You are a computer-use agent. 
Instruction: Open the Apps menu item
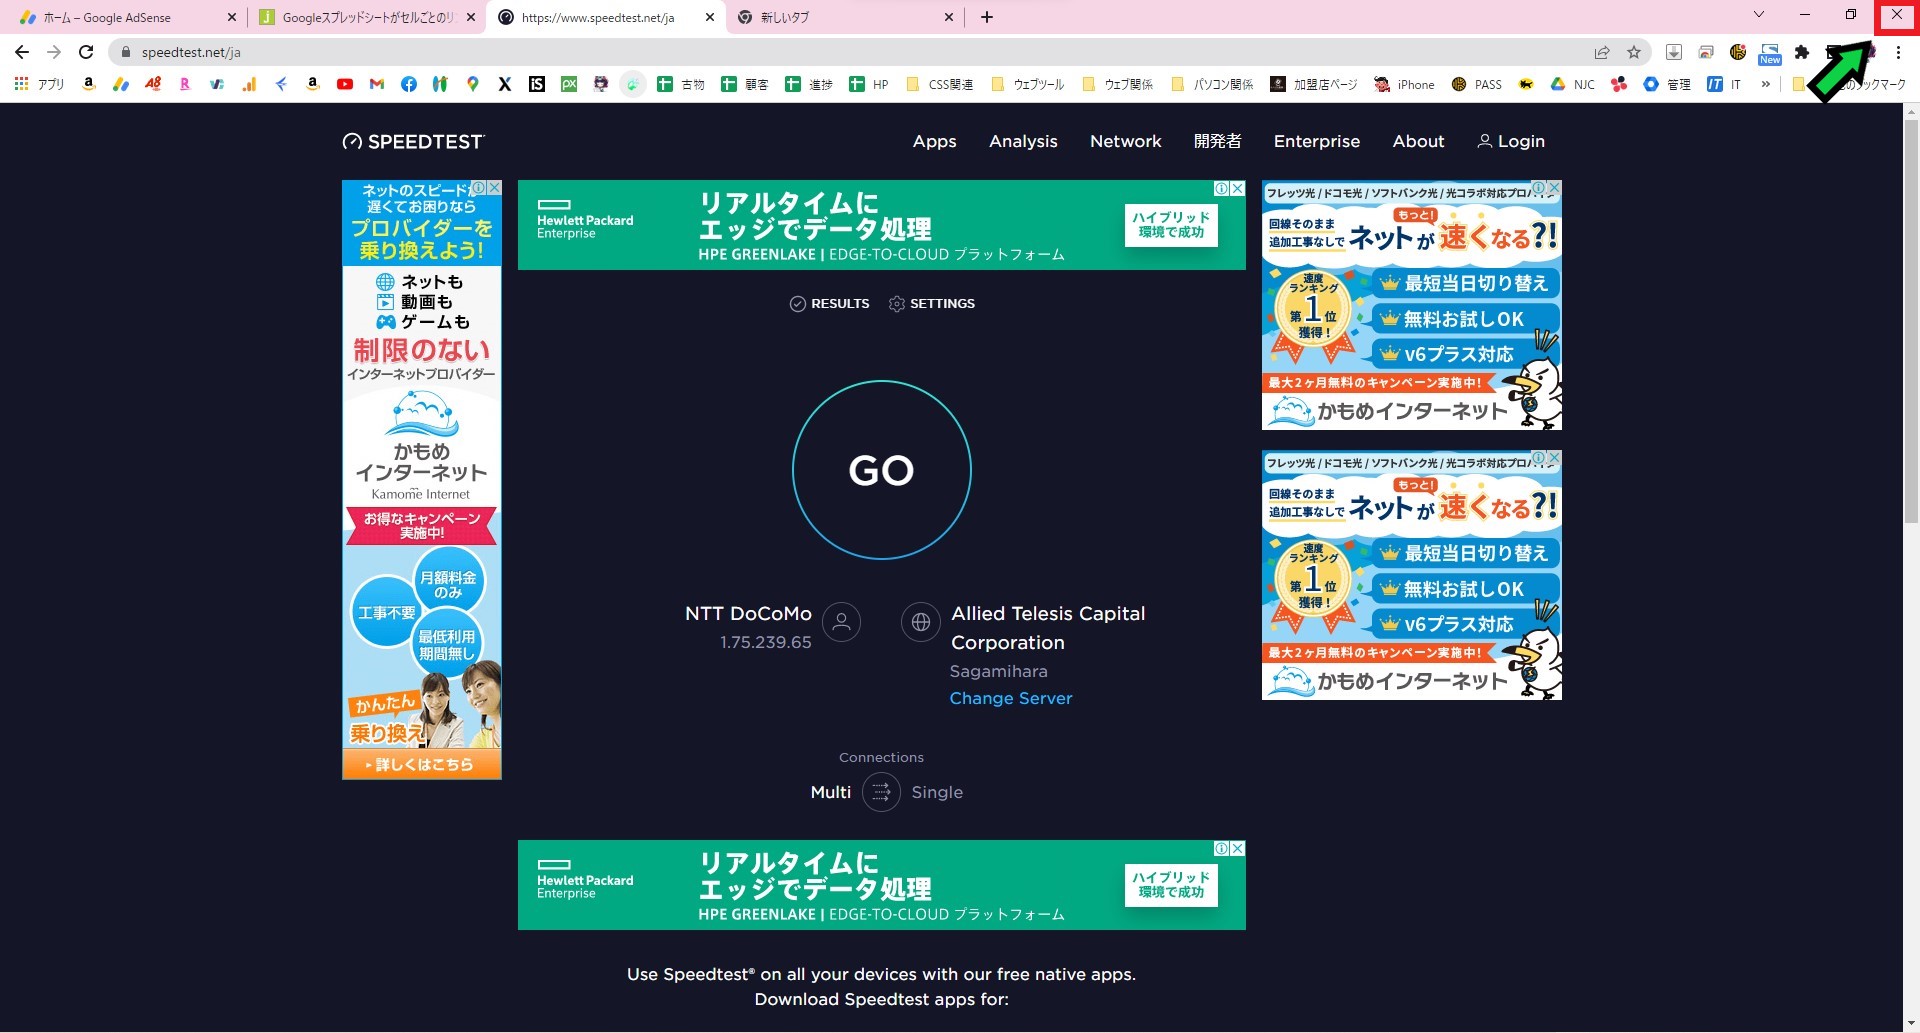pos(934,141)
